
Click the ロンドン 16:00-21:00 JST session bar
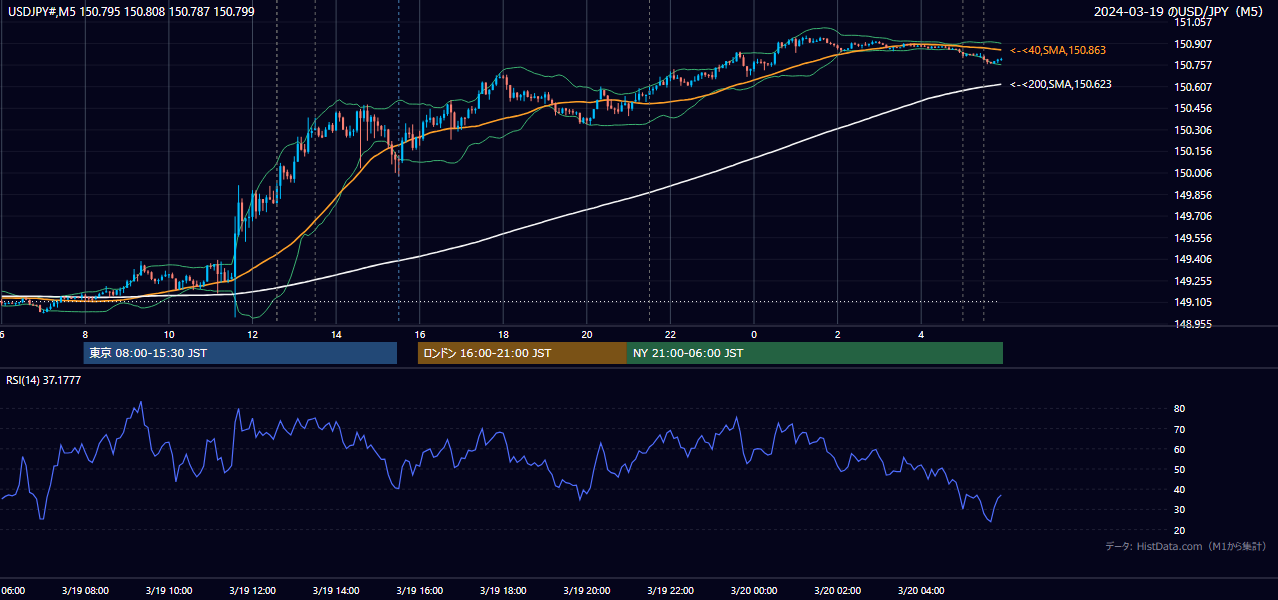pyautogui.click(x=522, y=353)
